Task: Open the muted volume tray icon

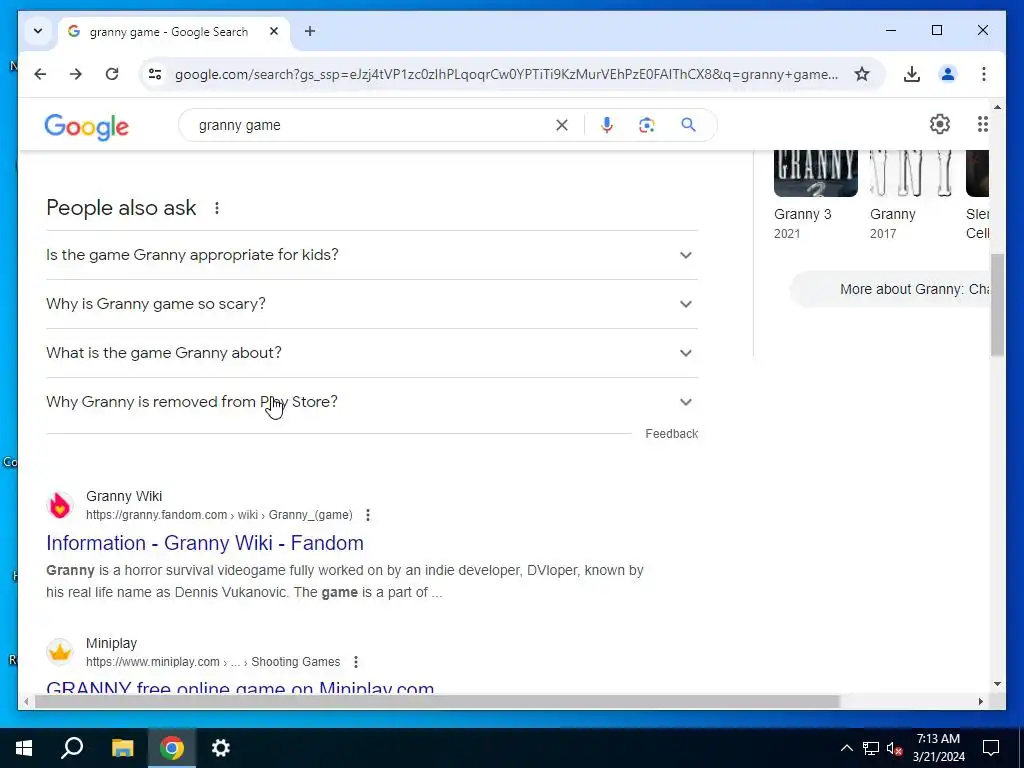Action: pyautogui.click(x=895, y=748)
